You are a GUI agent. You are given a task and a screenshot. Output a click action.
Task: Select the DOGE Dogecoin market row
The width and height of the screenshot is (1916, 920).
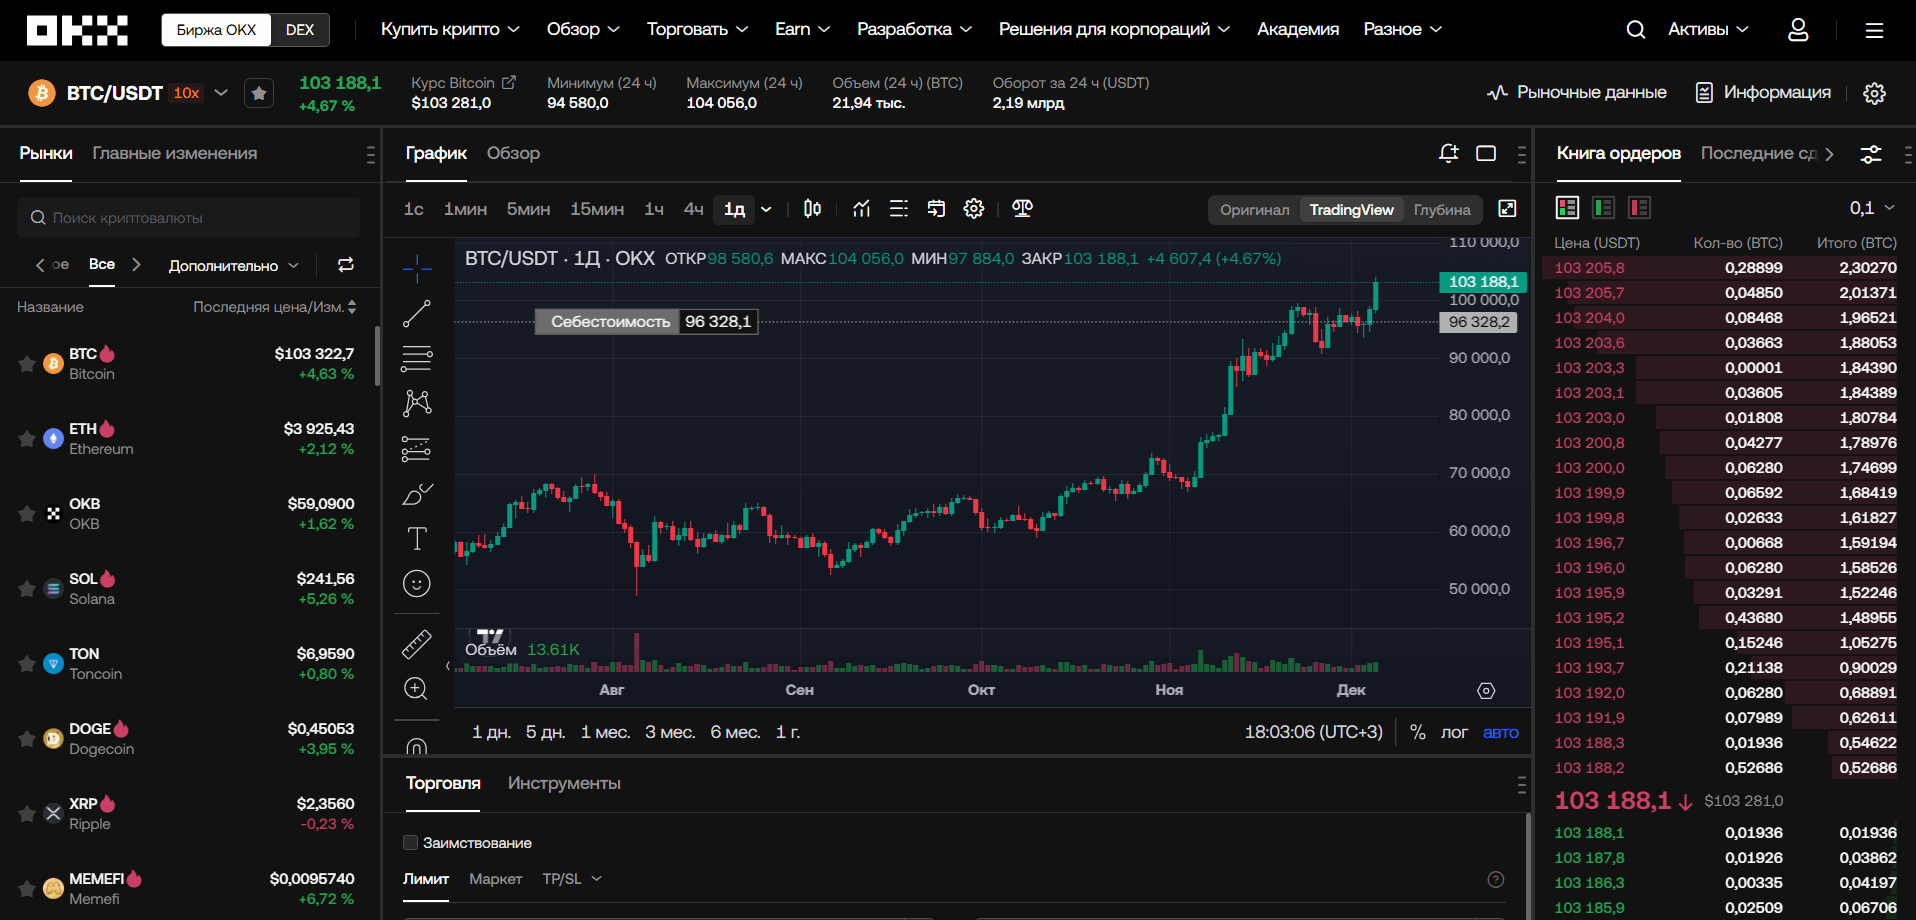pyautogui.click(x=188, y=739)
